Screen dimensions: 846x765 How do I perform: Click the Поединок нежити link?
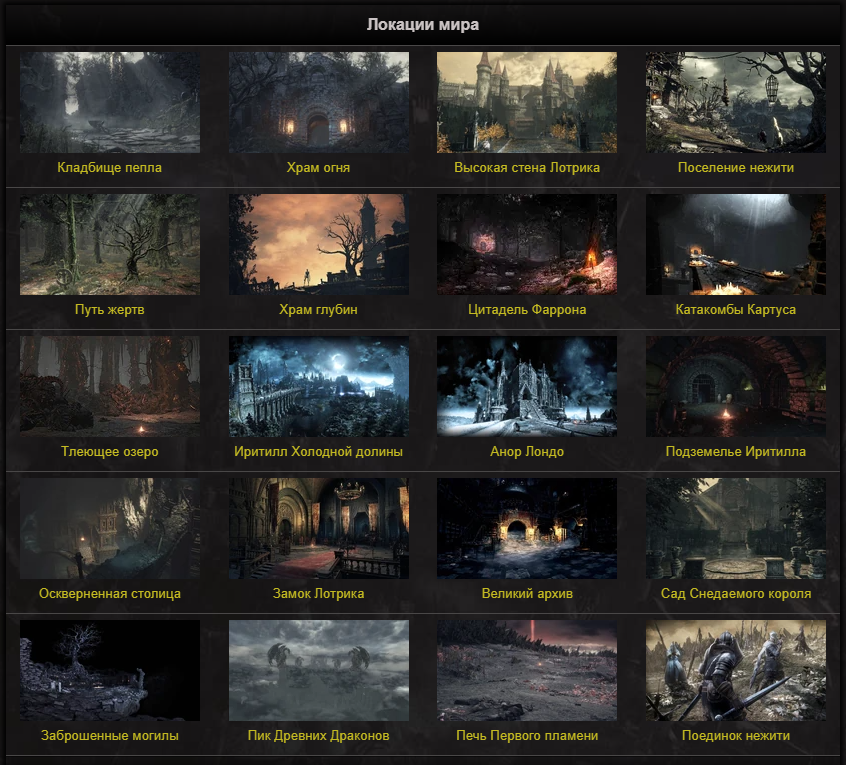(736, 735)
